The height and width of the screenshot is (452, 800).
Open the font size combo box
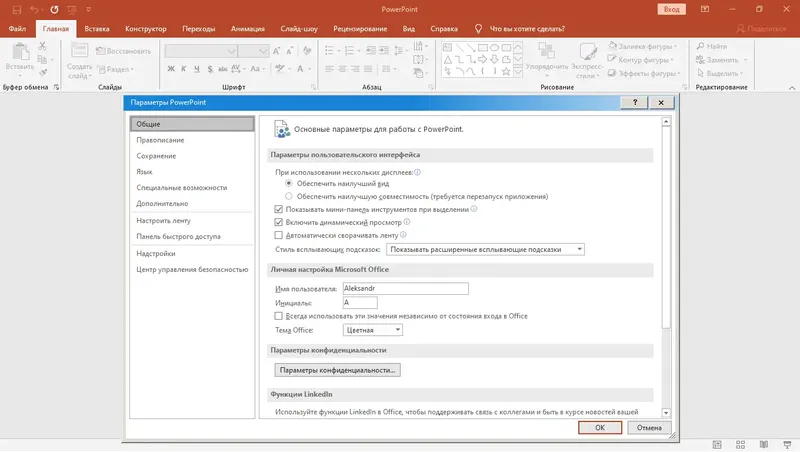tap(254, 51)
